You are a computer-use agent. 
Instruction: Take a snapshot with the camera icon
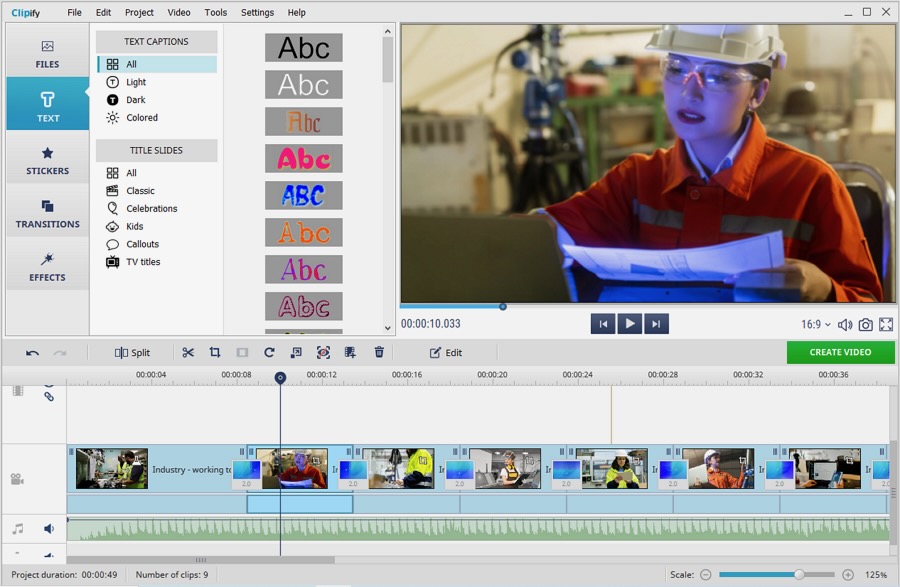[865, 325]
